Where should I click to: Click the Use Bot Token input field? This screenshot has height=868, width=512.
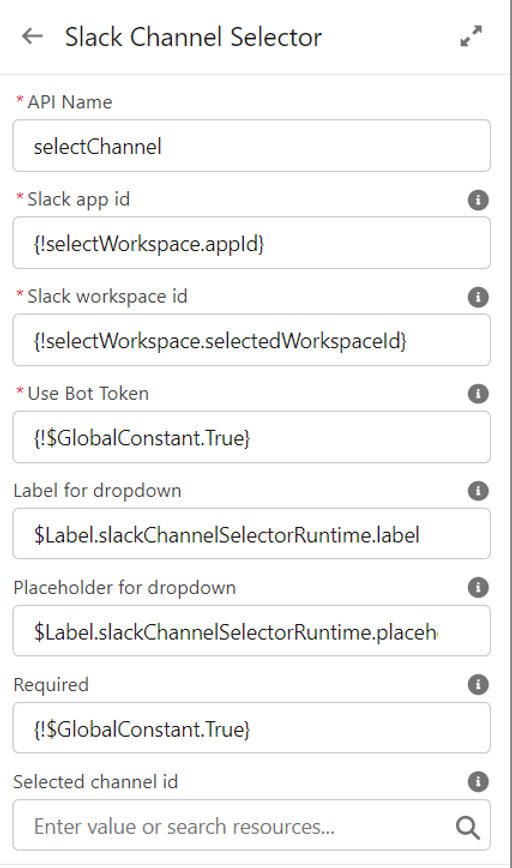pos(251,437)
